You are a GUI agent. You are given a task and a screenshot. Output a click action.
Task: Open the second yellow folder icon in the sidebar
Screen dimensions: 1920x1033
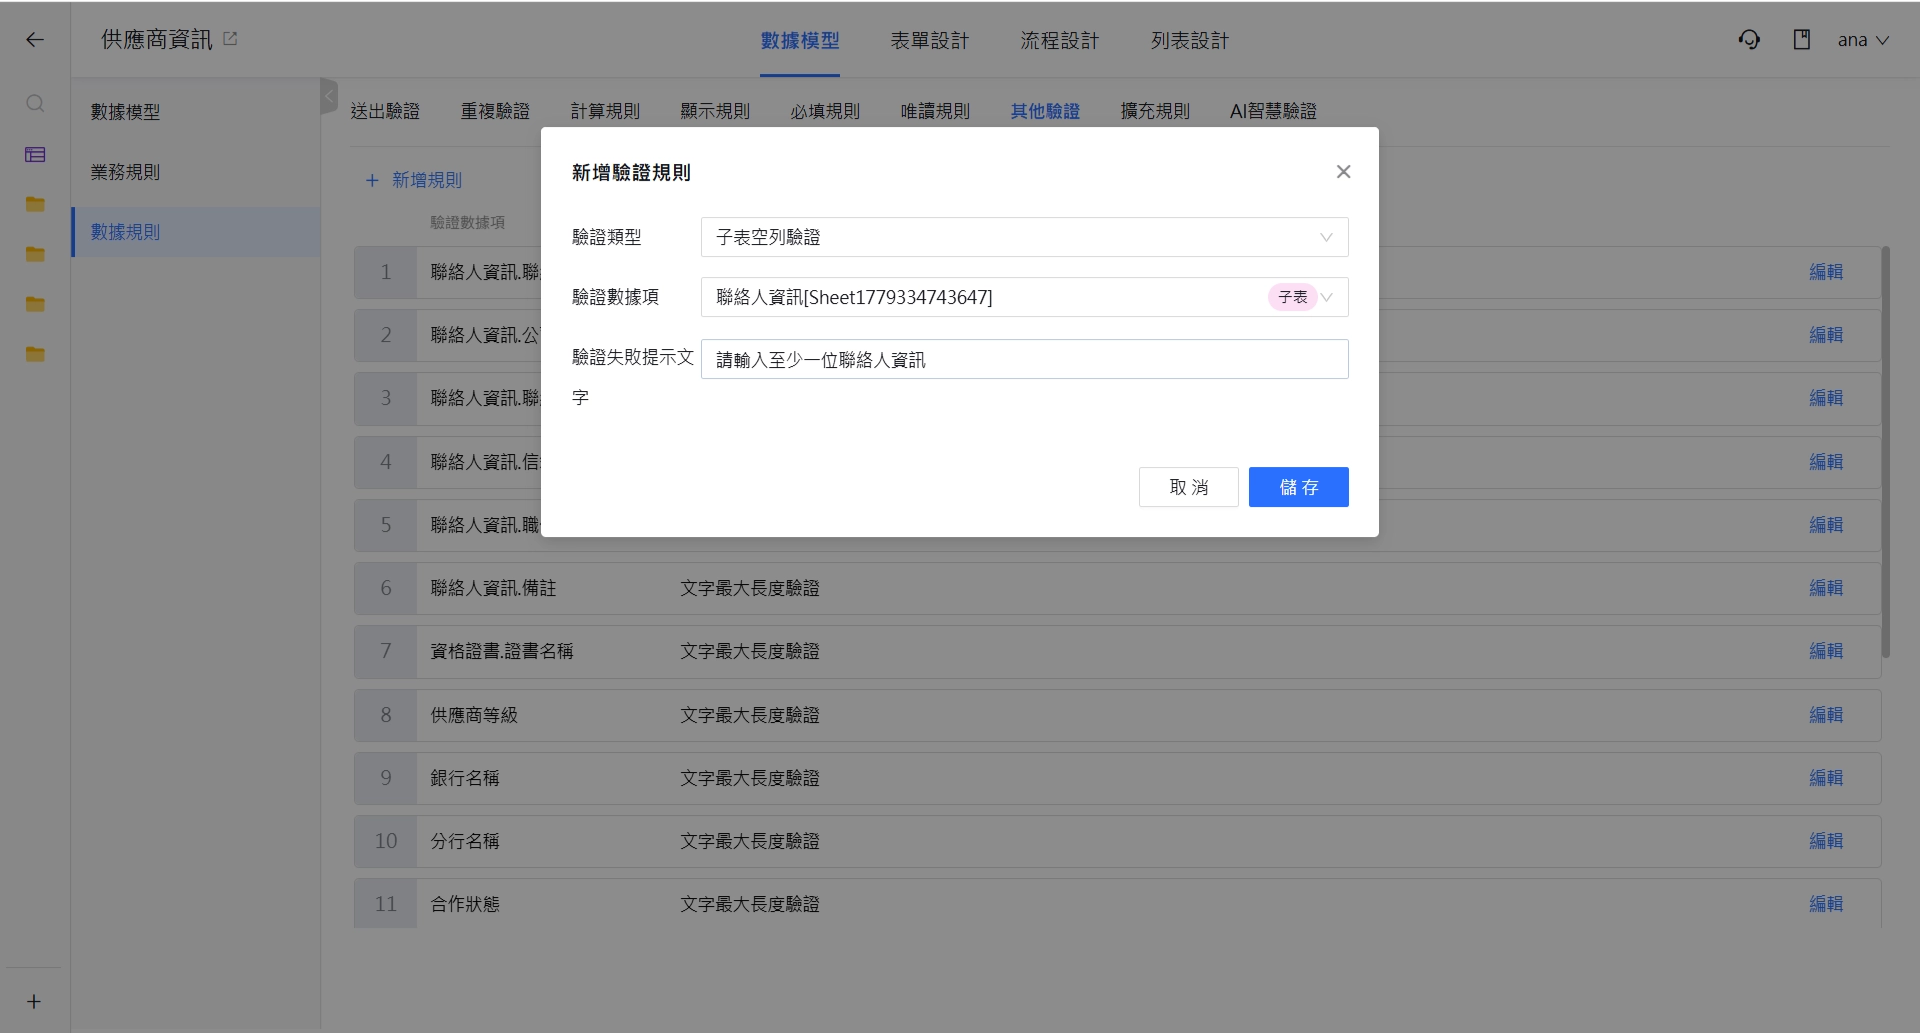tap(35, 254)
